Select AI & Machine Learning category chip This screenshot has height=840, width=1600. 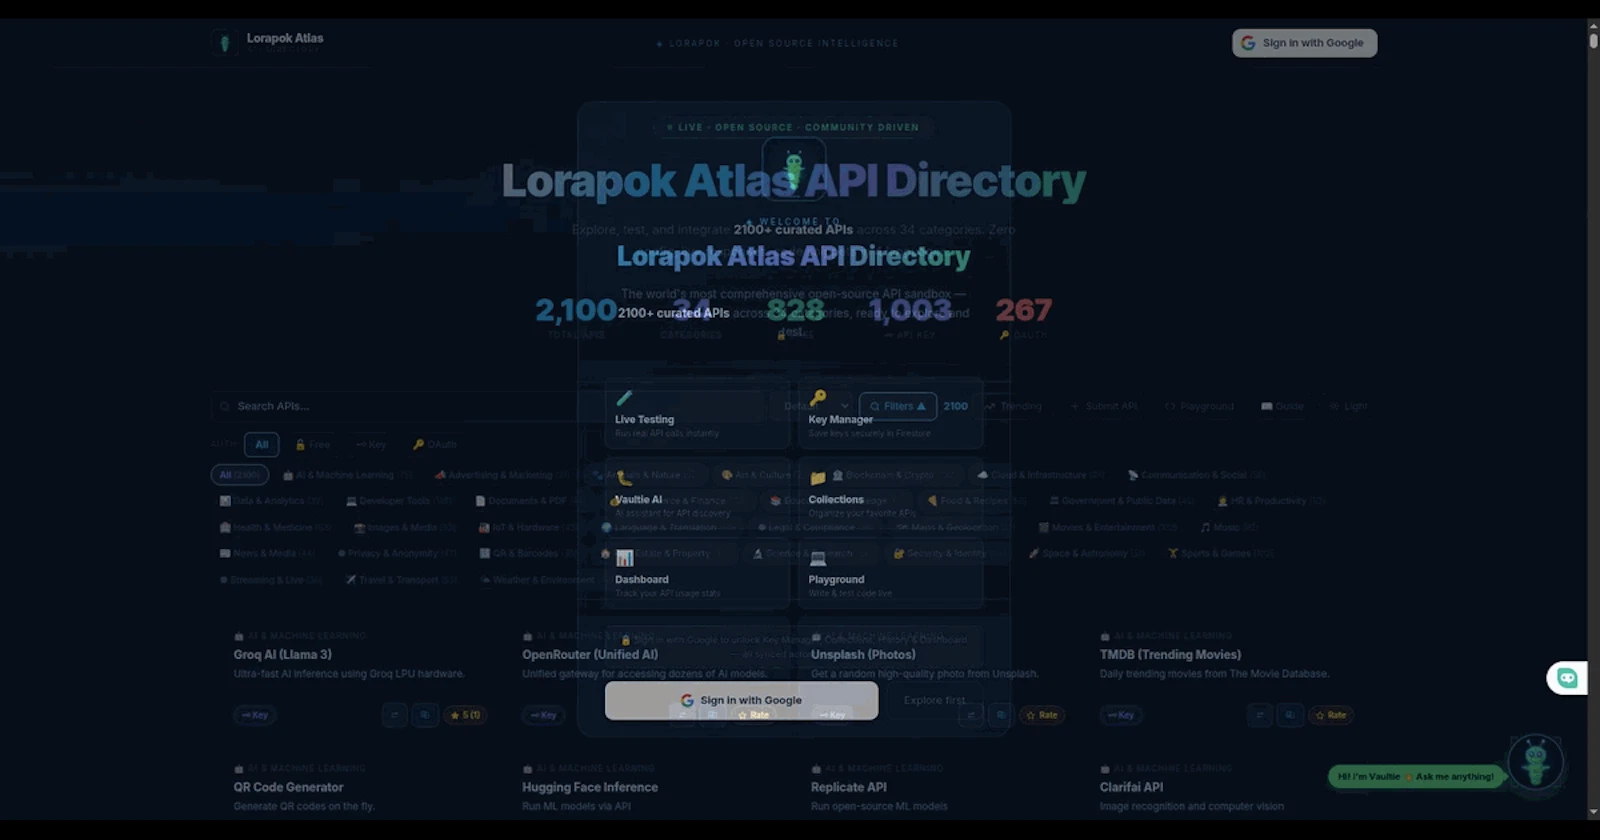tap(348, 475)
